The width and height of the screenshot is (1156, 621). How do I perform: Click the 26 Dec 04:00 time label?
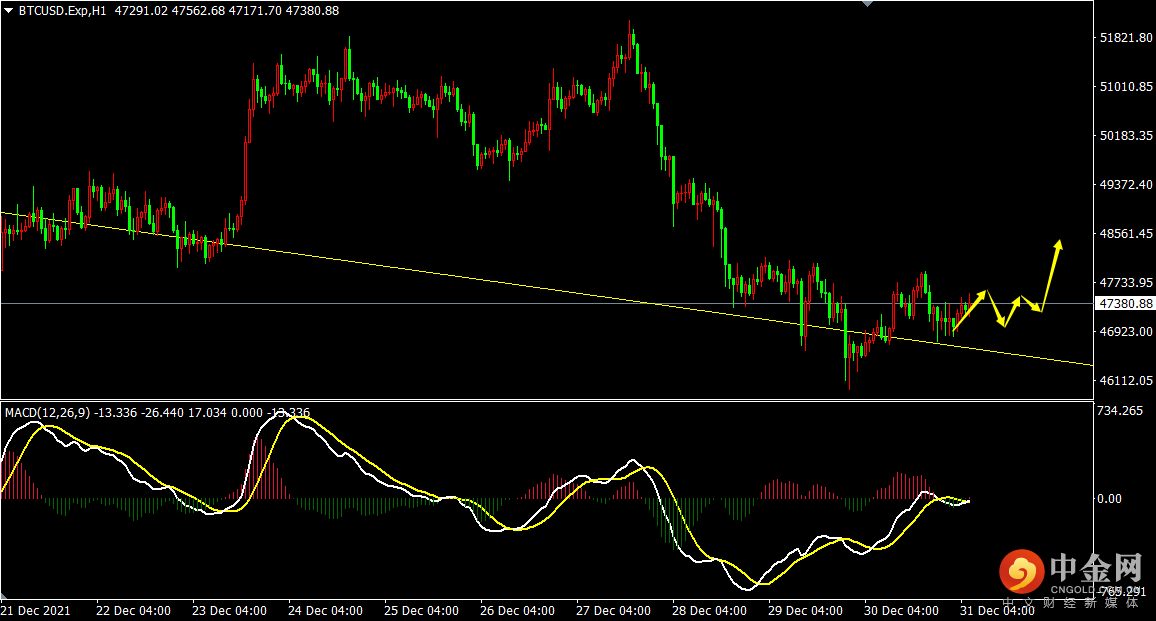pyautogui.click(x=517, y=611)
